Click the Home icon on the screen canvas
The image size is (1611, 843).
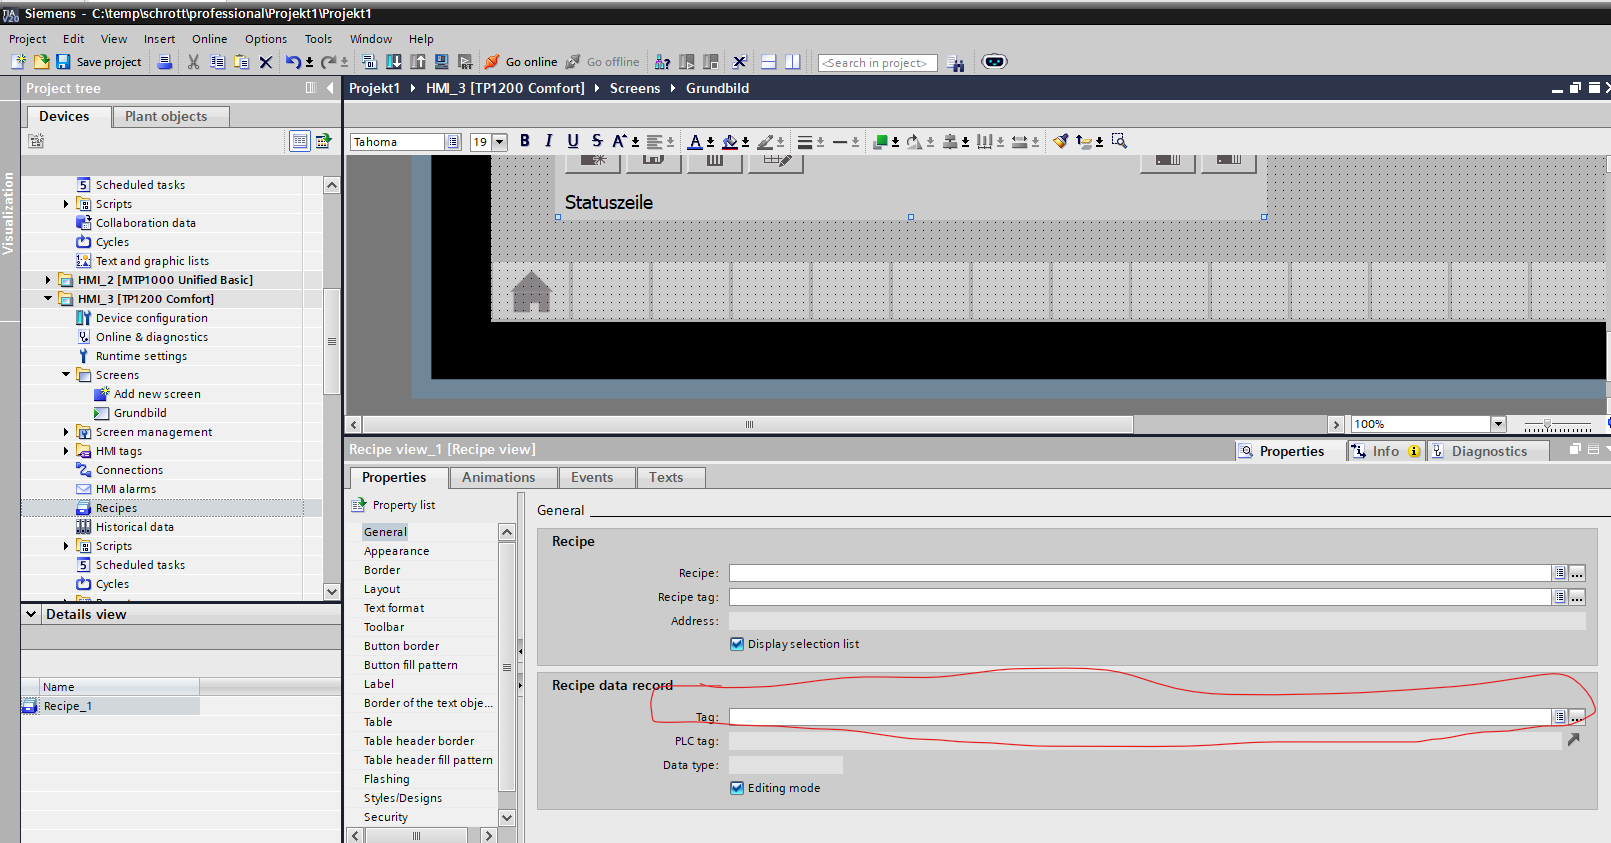pyautogui.click(x=531, y=292)
